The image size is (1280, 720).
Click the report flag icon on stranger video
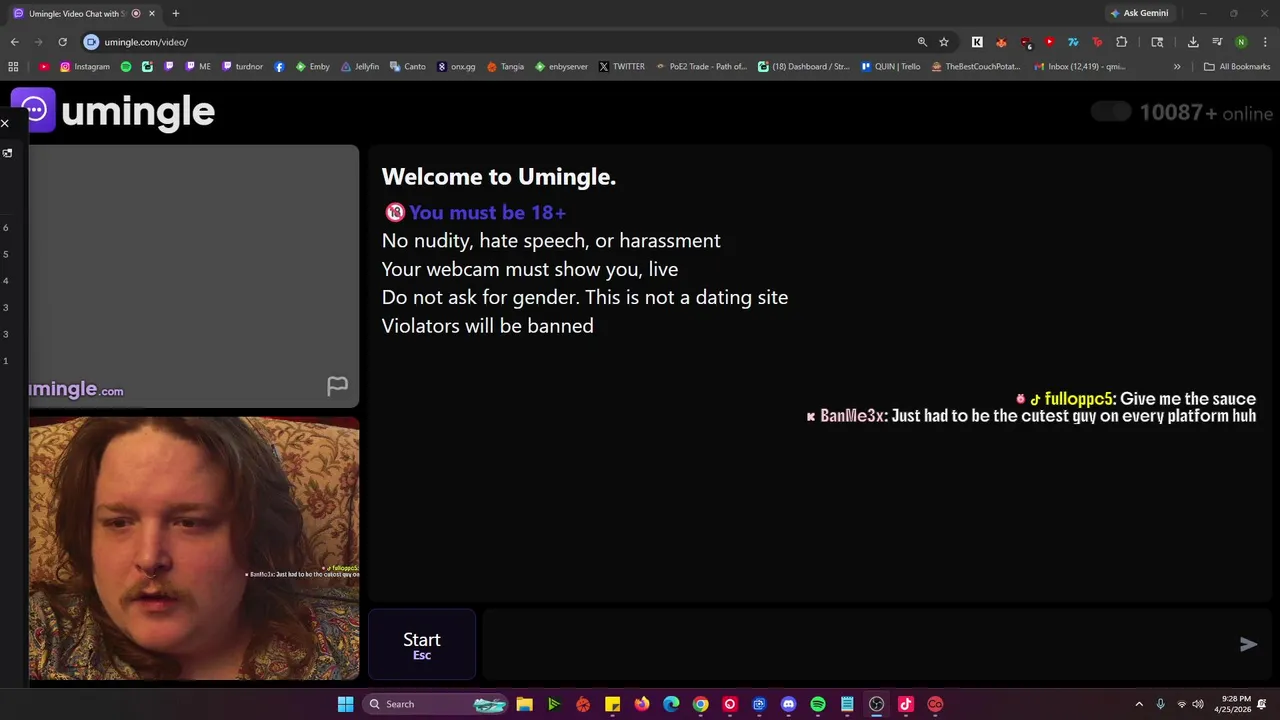click(338, 386)
